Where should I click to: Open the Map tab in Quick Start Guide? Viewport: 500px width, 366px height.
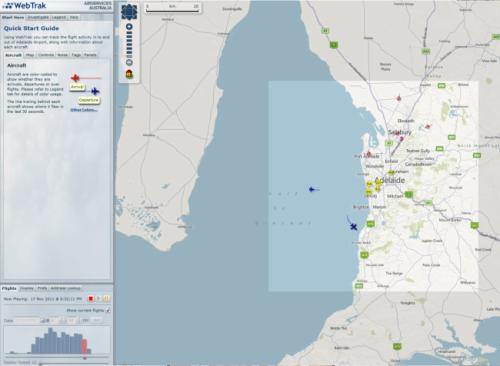(x=30, y=55)
